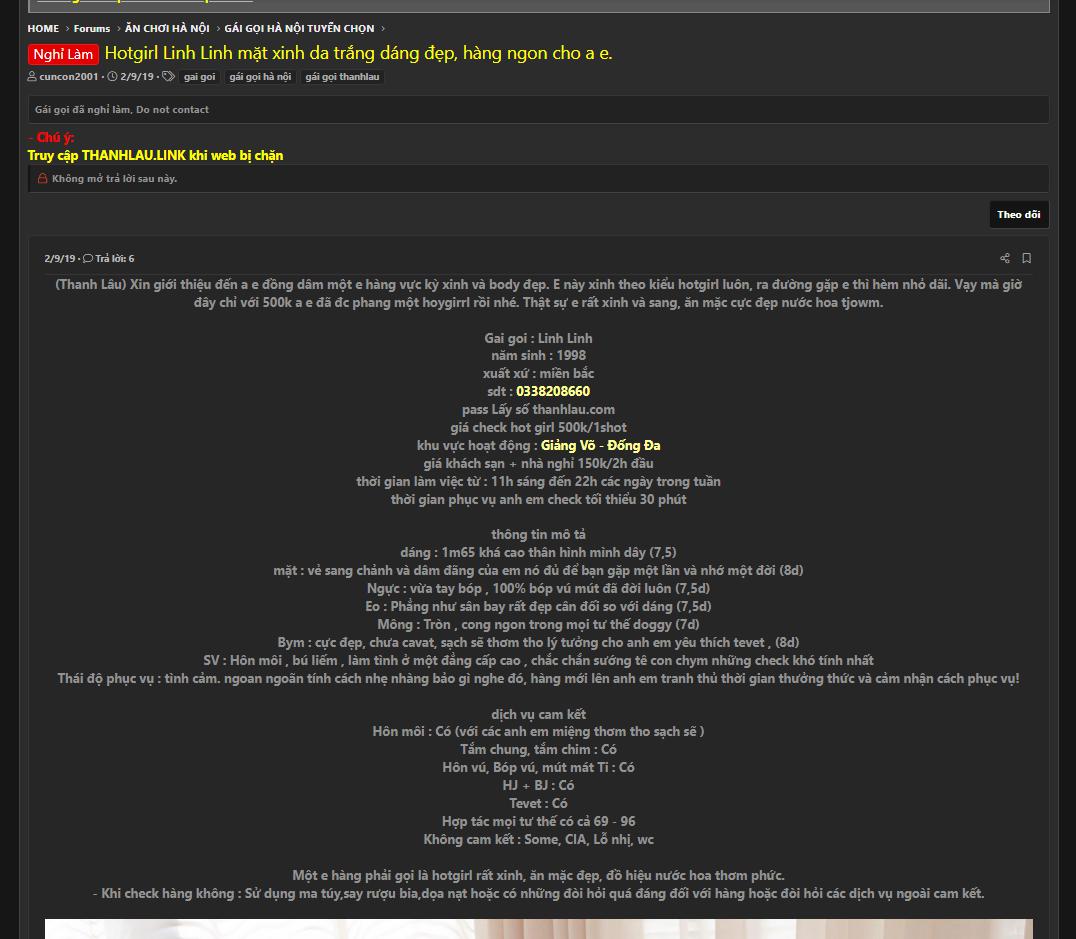Click the speech bubble icon beside Trả lời: 6
Image resolution: width=1076 pixels, height=939 pixels.
pyautogui.click(x=88, y=259)
